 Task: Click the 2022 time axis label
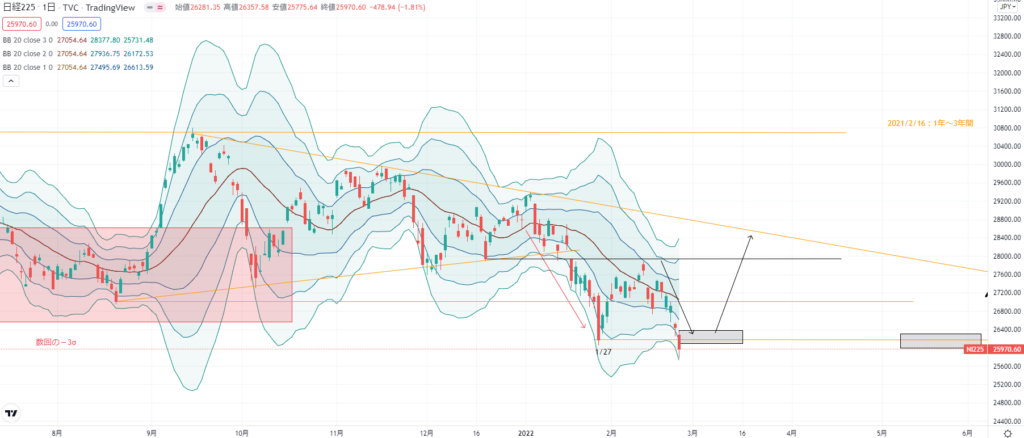tap(524, 433)
